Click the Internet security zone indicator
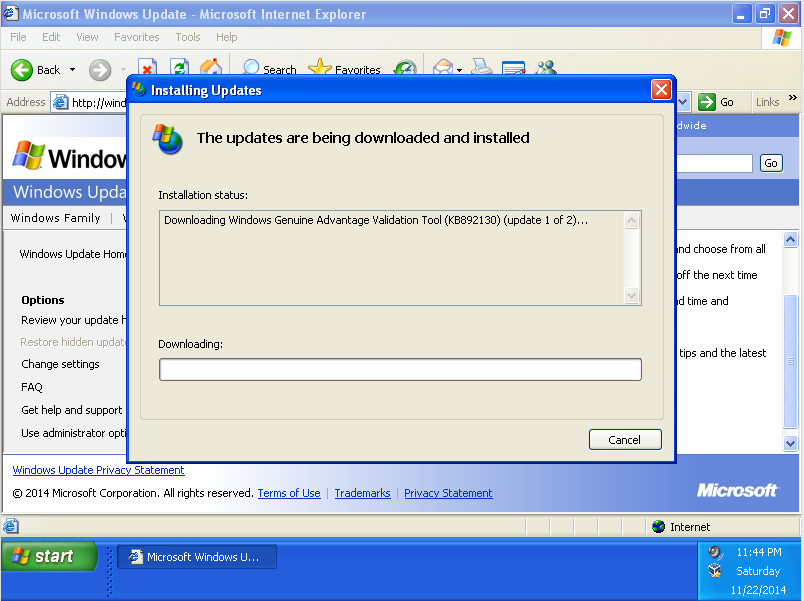 pyautogui.click(x=681, y=527)
